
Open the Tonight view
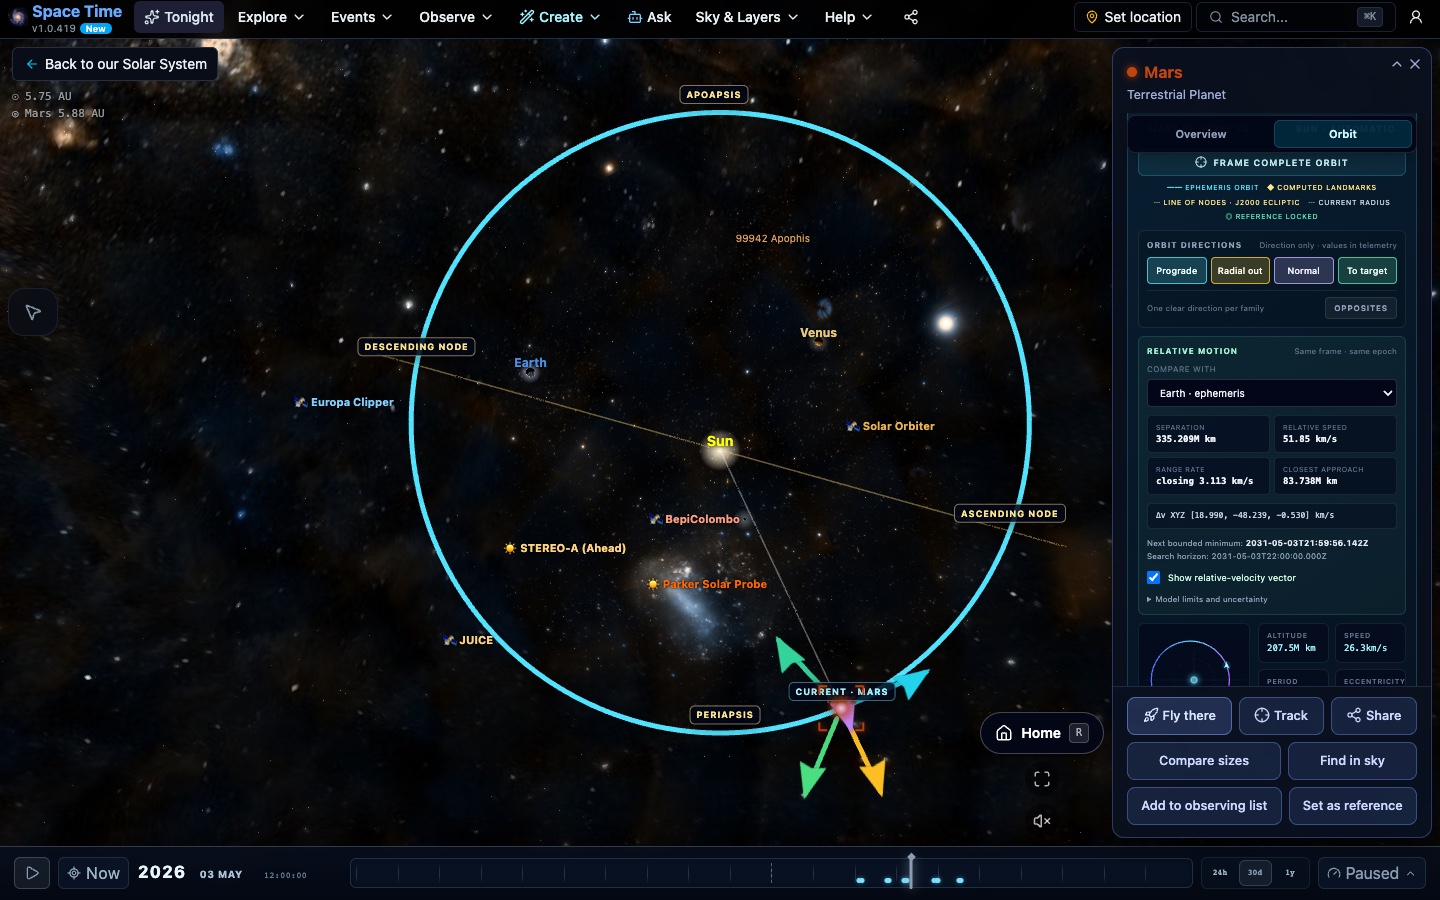(179, 17)
